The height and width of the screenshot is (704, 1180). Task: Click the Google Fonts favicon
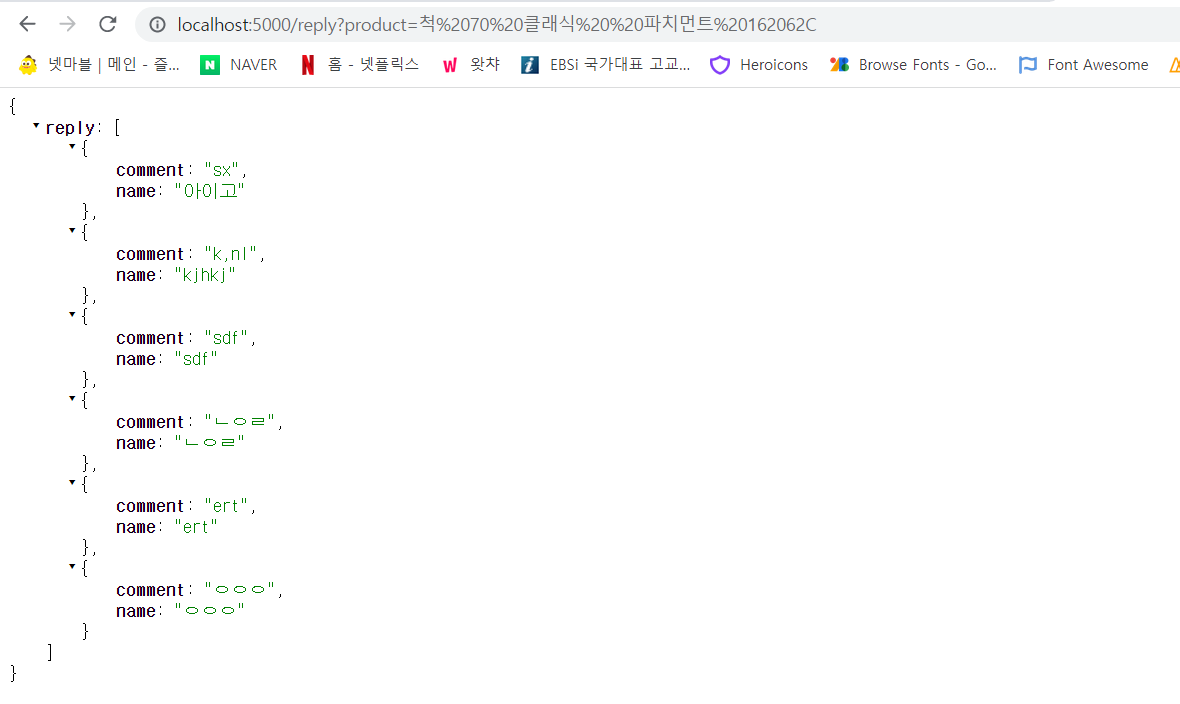839,65
